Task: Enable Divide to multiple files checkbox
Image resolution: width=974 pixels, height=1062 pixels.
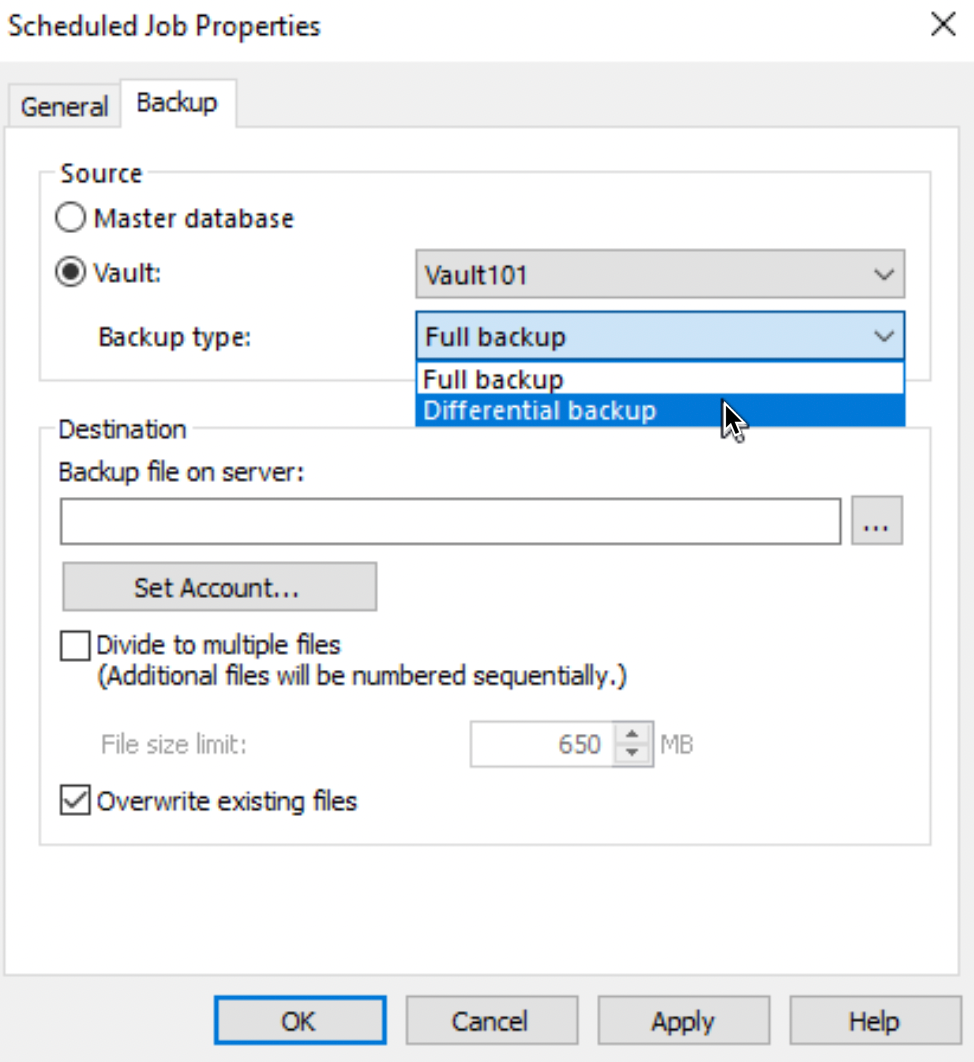Action: click(x=75, y=645)
